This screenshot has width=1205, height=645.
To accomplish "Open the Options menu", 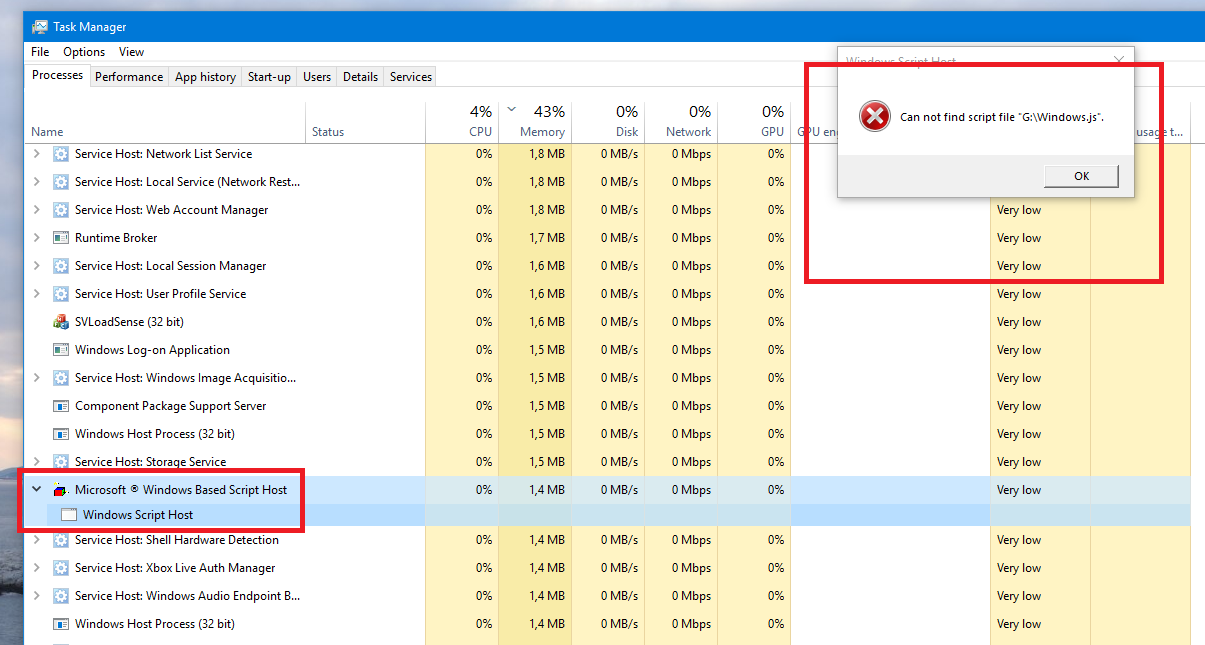I will pyautogui.click(x=84, y=52).
